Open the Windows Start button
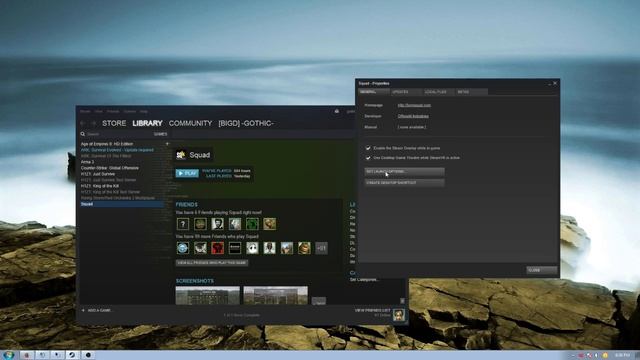 [8, 355]
